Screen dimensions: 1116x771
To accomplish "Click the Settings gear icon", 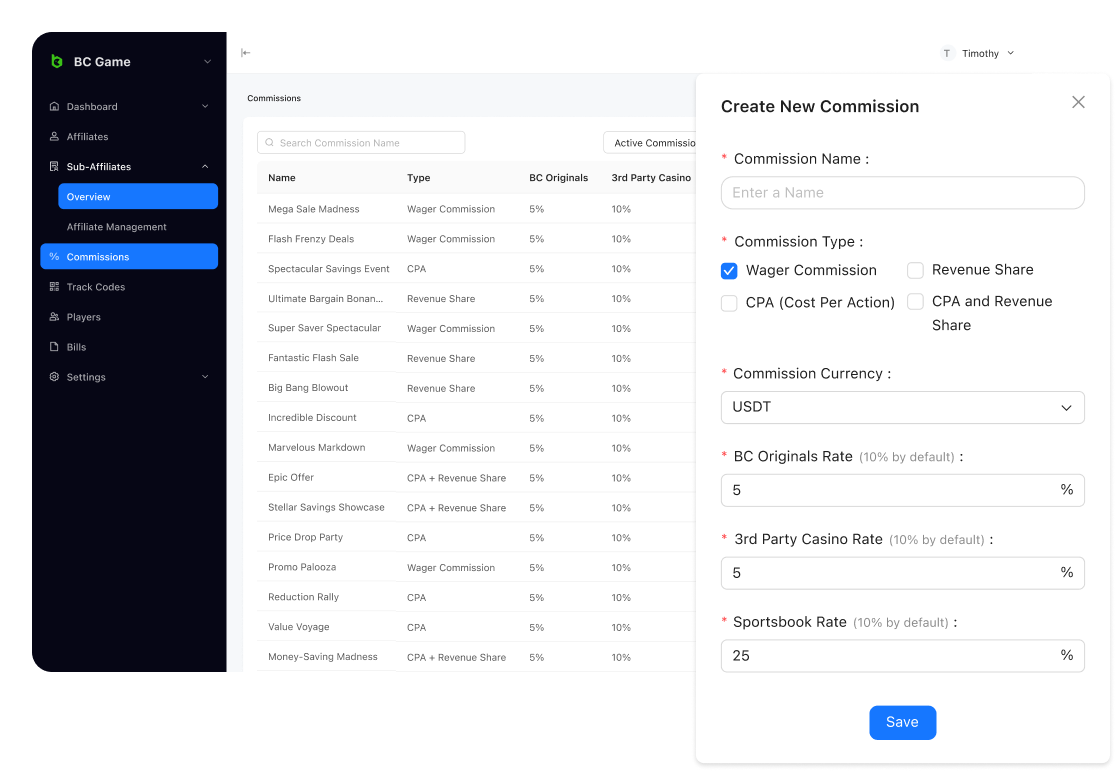I will 54,377.
